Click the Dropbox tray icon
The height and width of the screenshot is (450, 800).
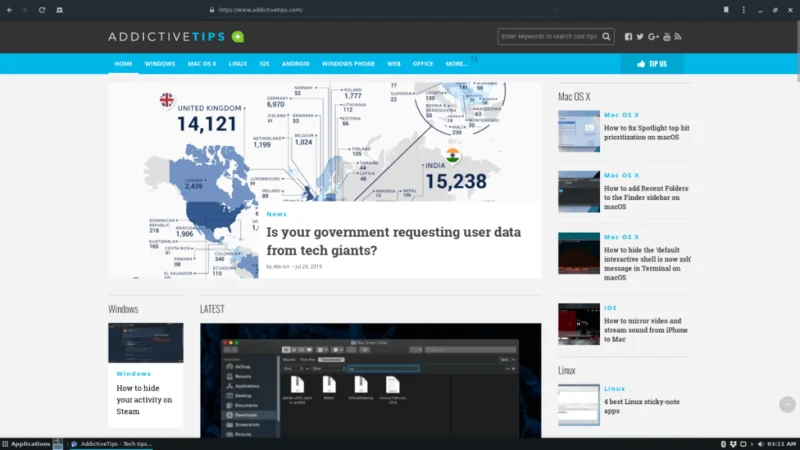[x=733, y=444]
